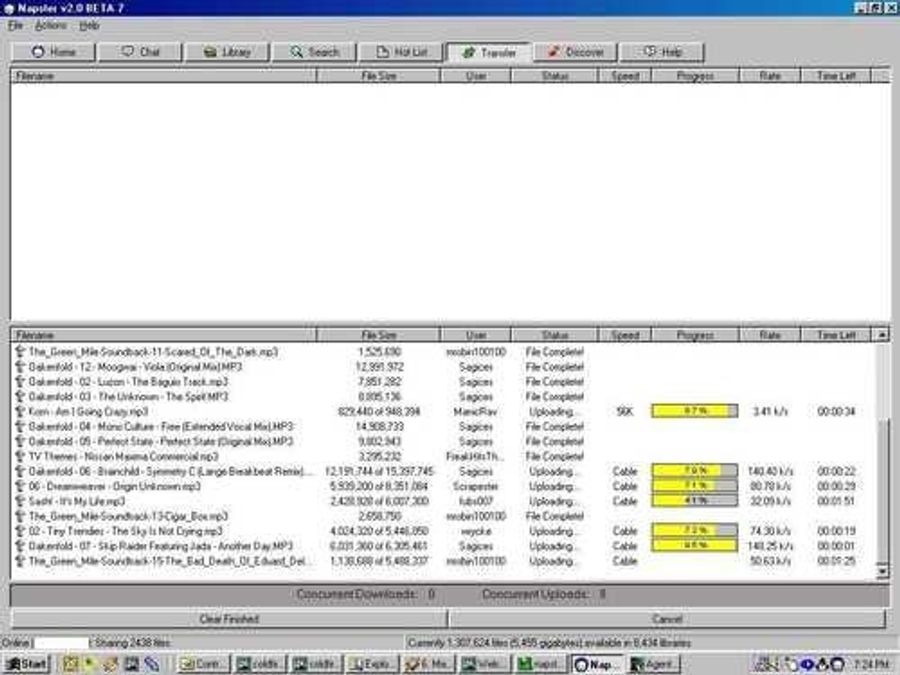Viewport: 900px width, 675px height.
Task: Click the Cancel button
Action: (x=668, y=619)
